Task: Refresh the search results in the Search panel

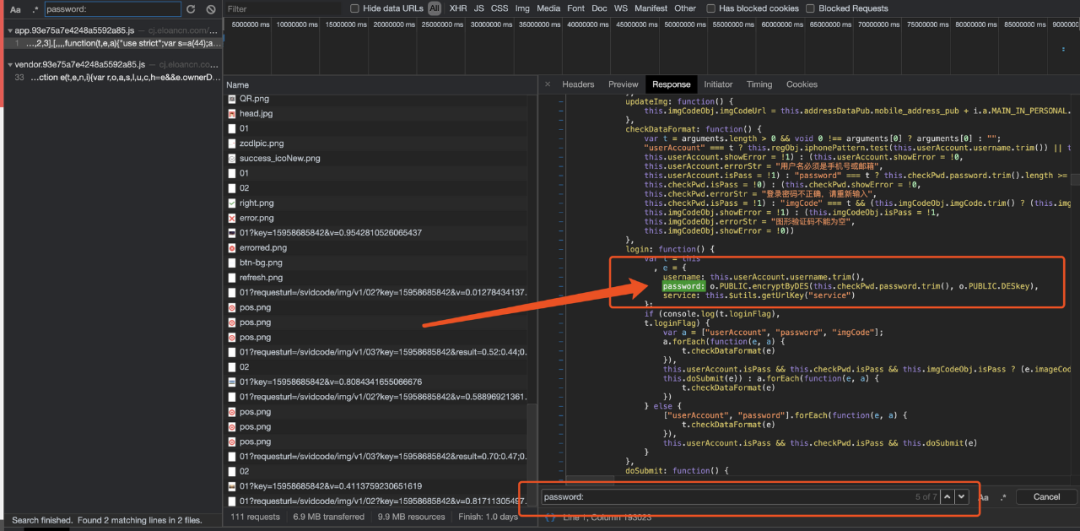Action: click(x=191, y=10)
